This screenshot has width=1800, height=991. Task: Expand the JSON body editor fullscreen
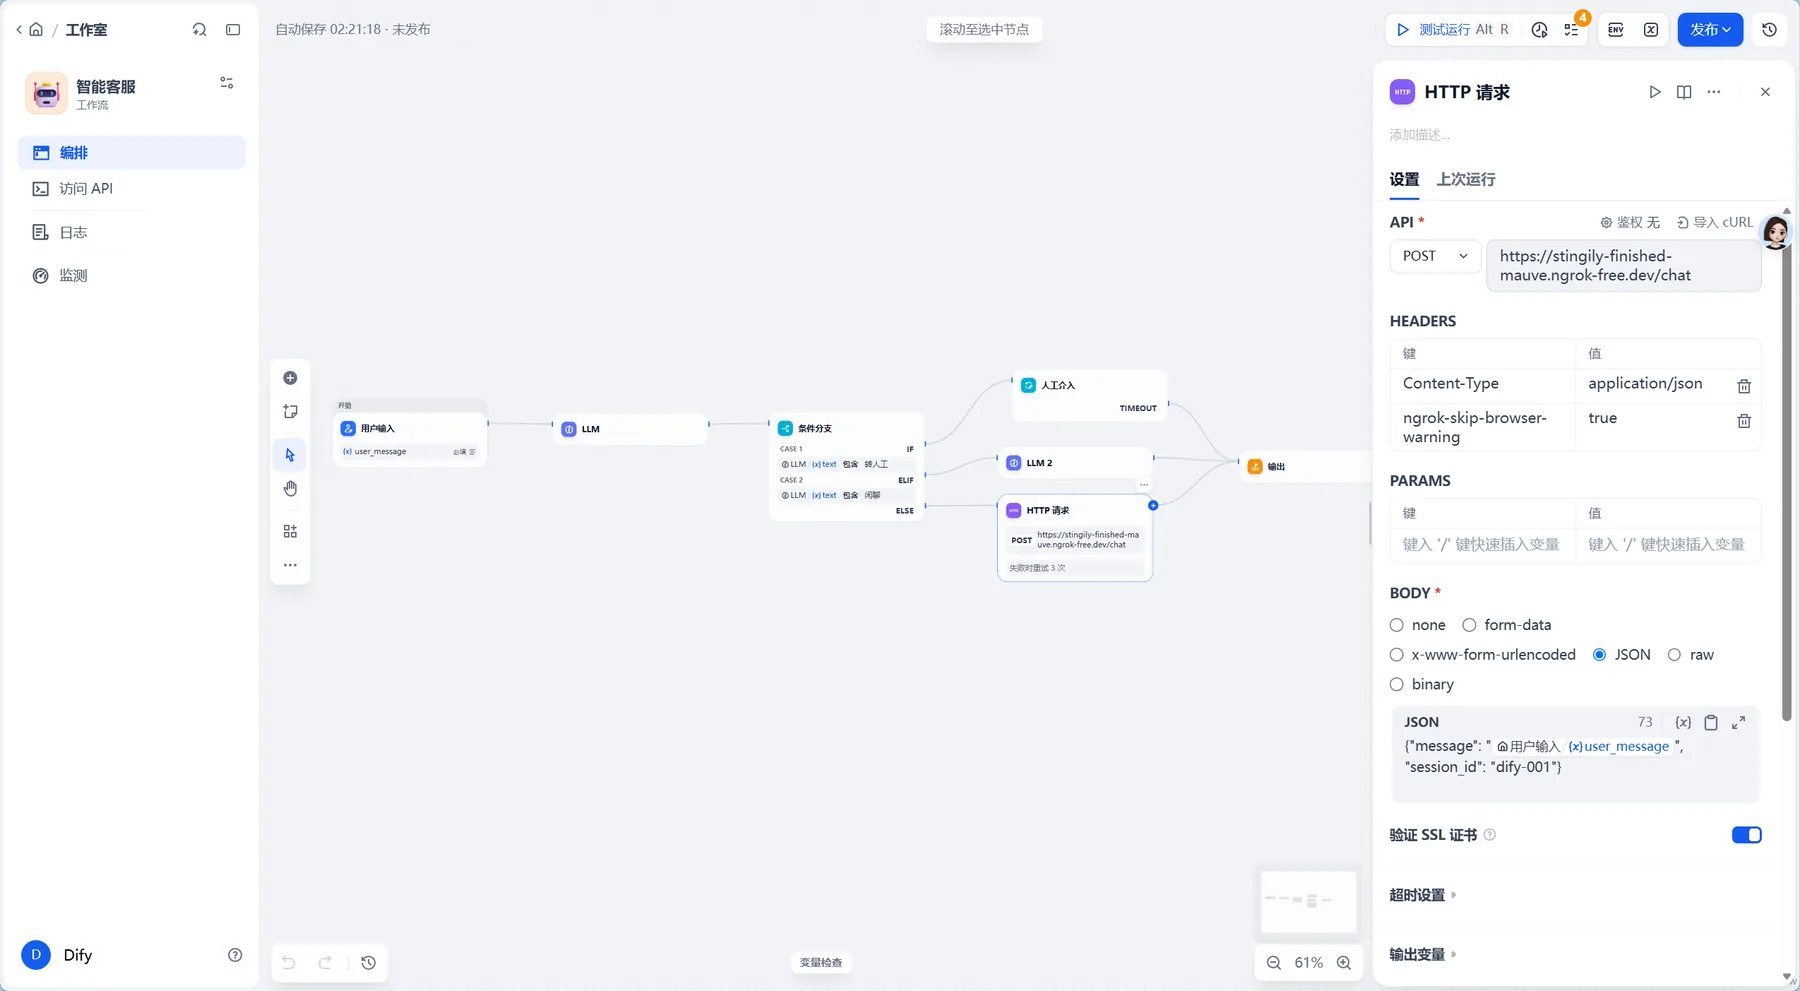[x=1739, y=722]
